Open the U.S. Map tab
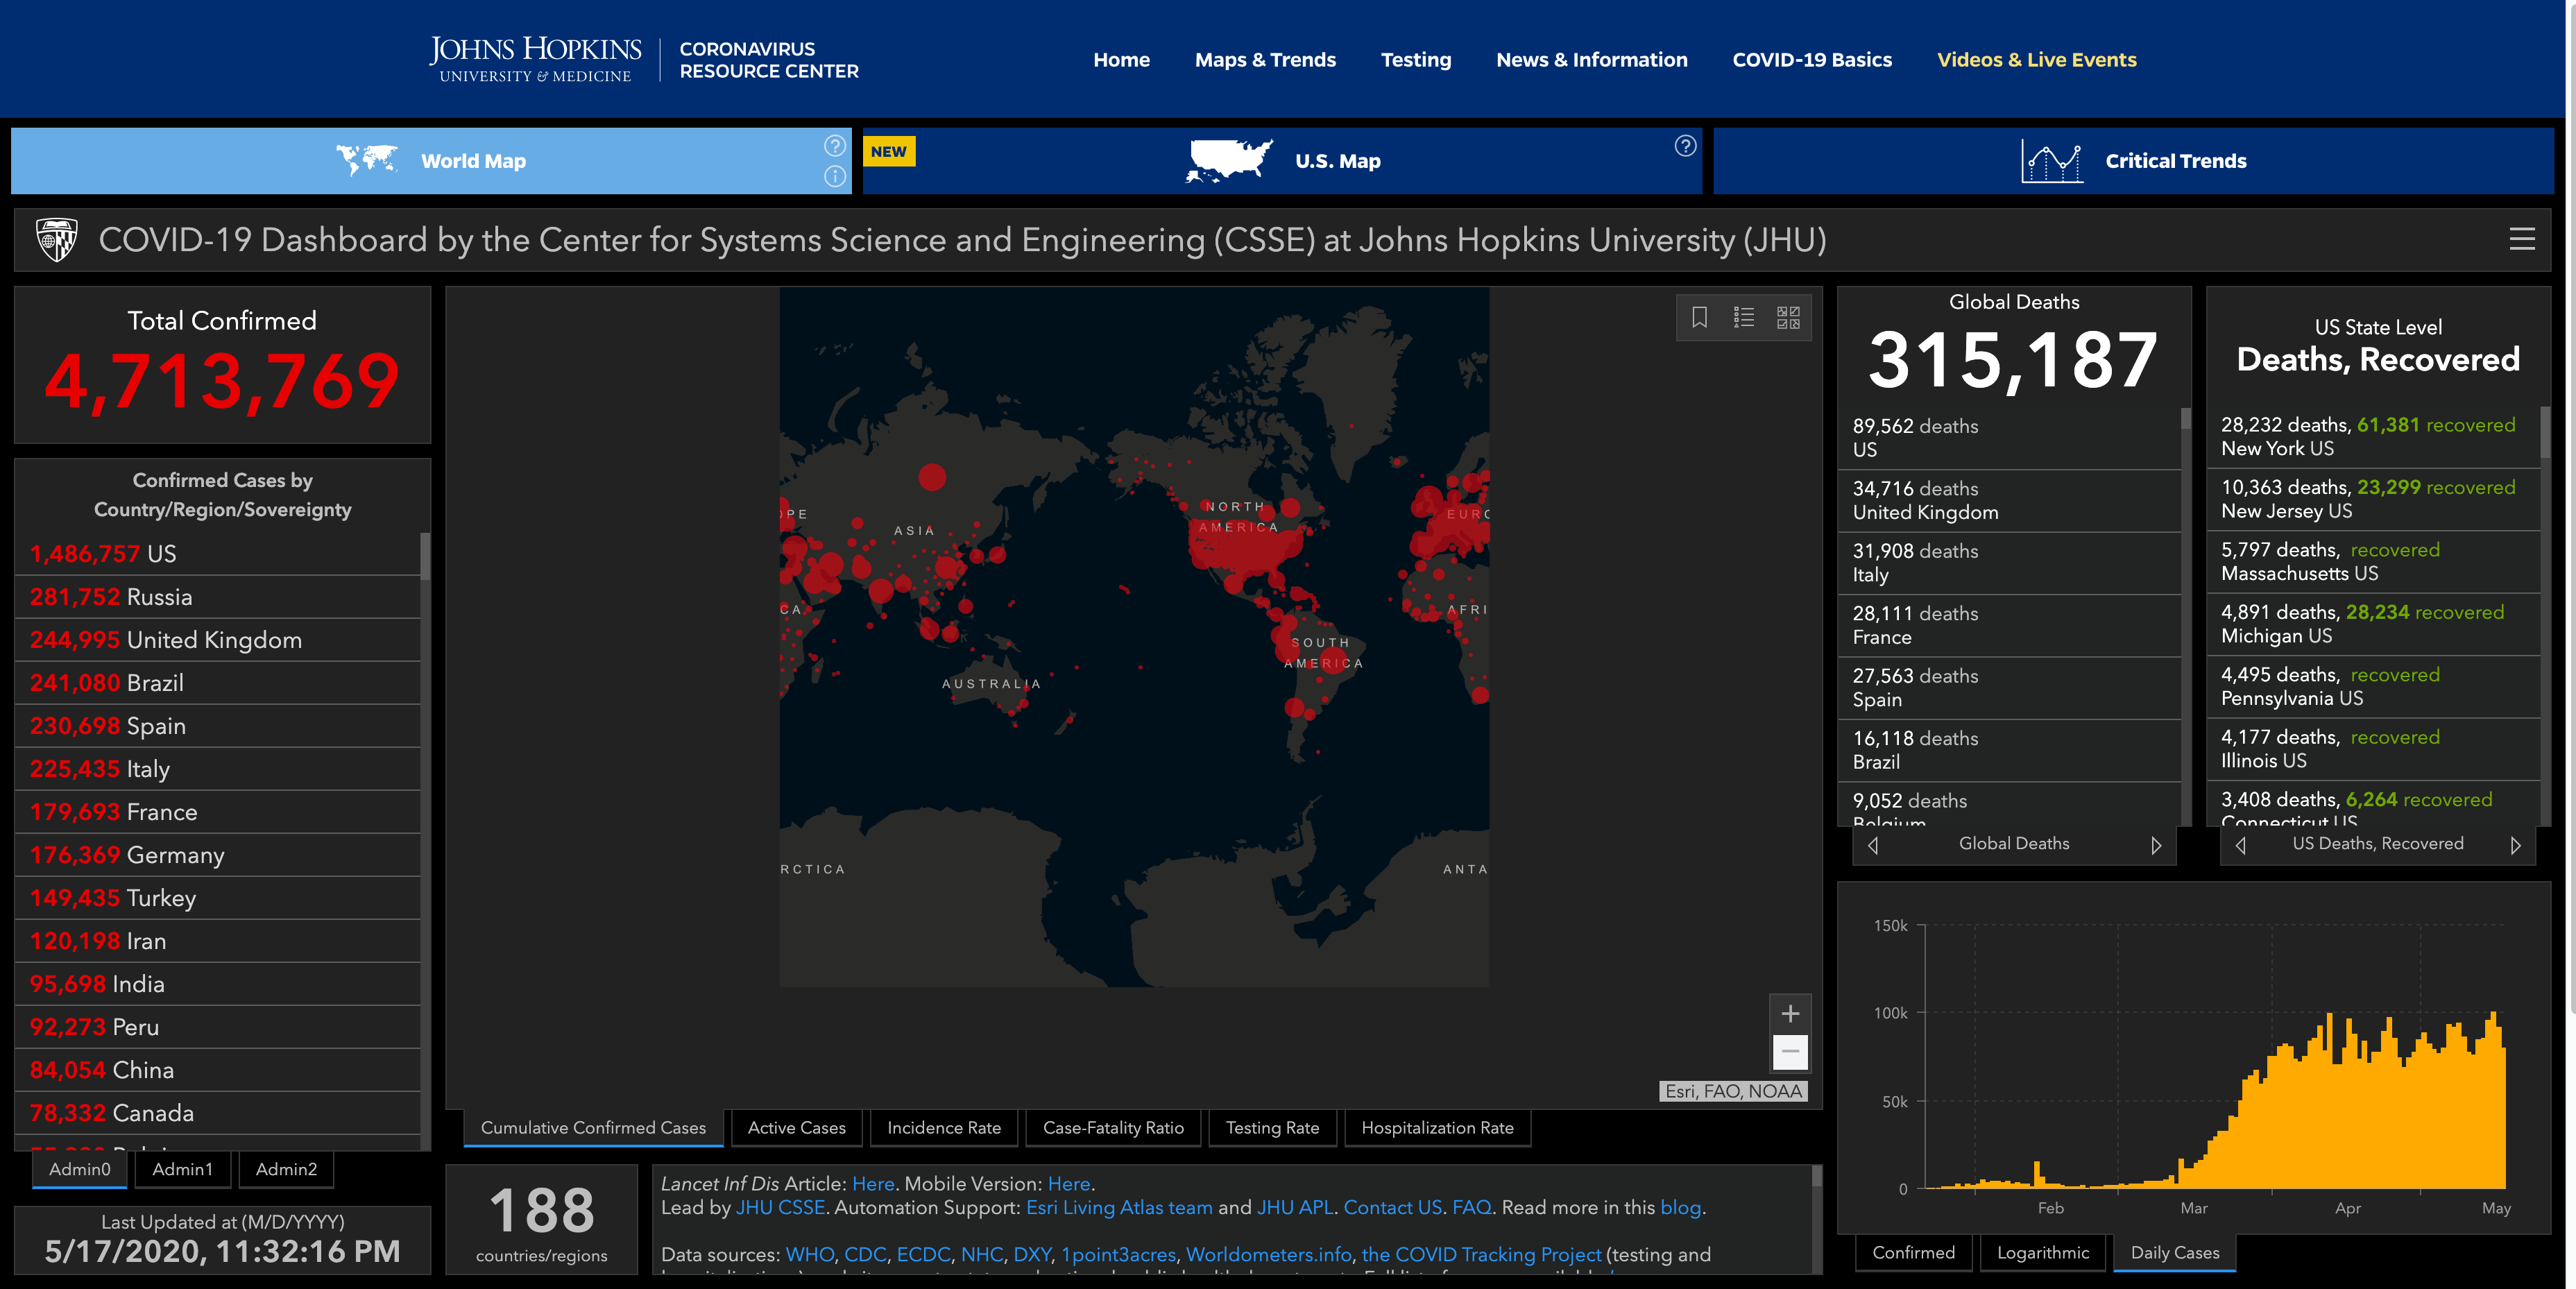The image size is (2576, 1289). point(1282,160)
